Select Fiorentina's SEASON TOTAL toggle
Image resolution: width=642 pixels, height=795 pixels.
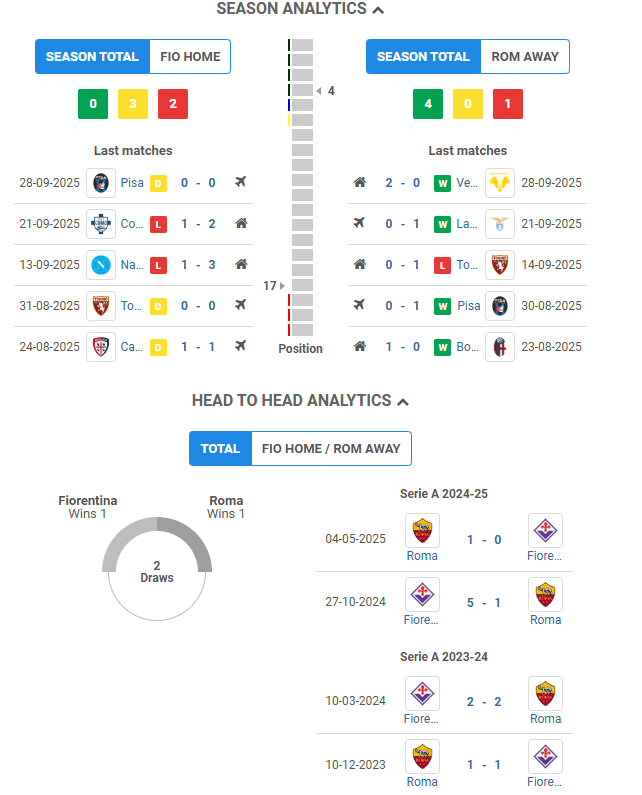point(92,57)
